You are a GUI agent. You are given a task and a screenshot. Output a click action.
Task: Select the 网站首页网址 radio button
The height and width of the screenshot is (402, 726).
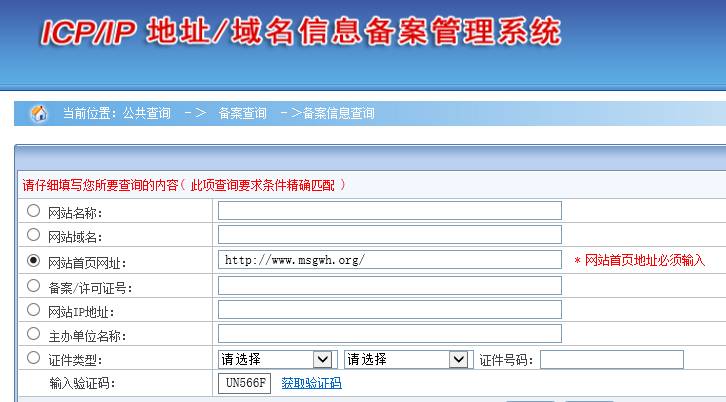pos(33,260)
